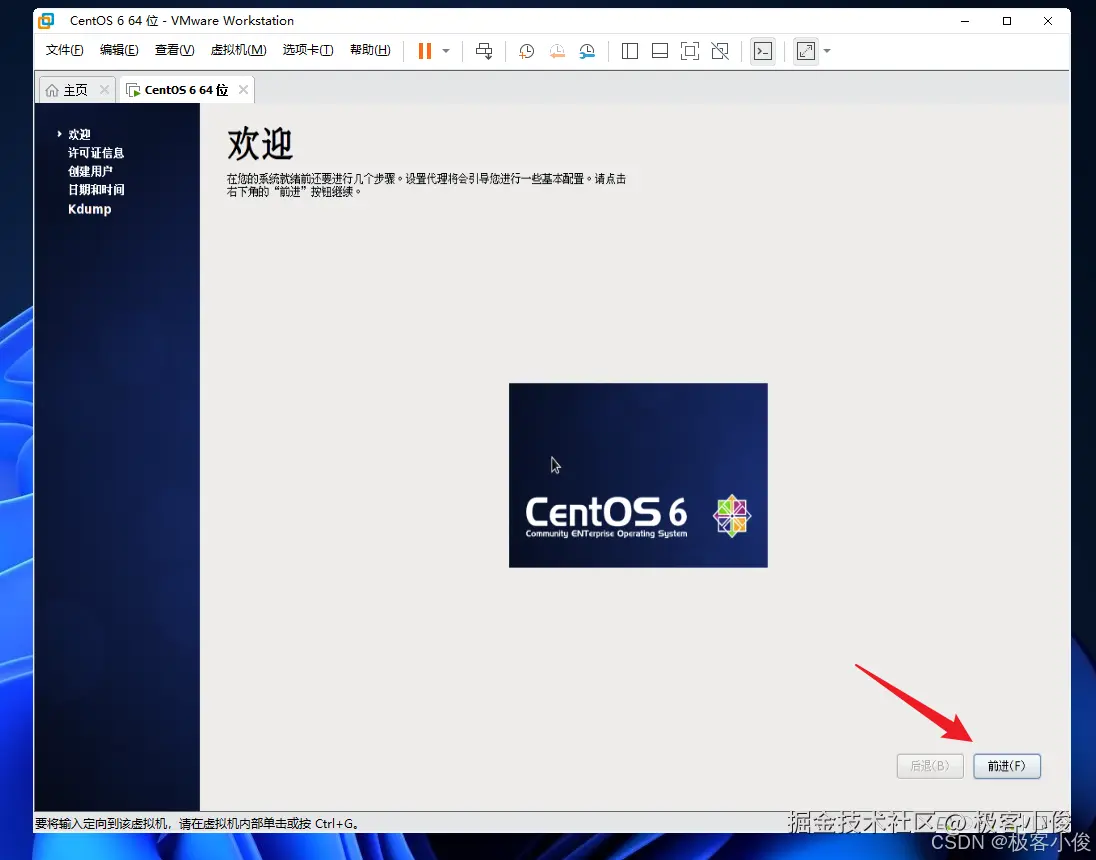
Task: Switch to the 主页 tab
Action: [x=67, y=89]
